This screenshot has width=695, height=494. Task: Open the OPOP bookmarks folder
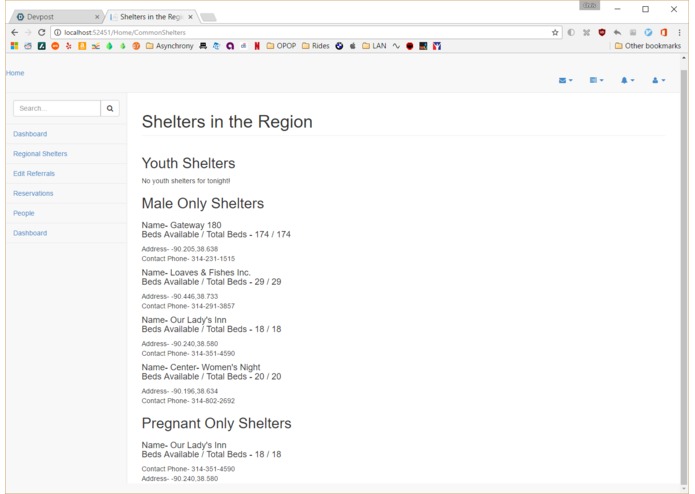[x=281, y=46]
